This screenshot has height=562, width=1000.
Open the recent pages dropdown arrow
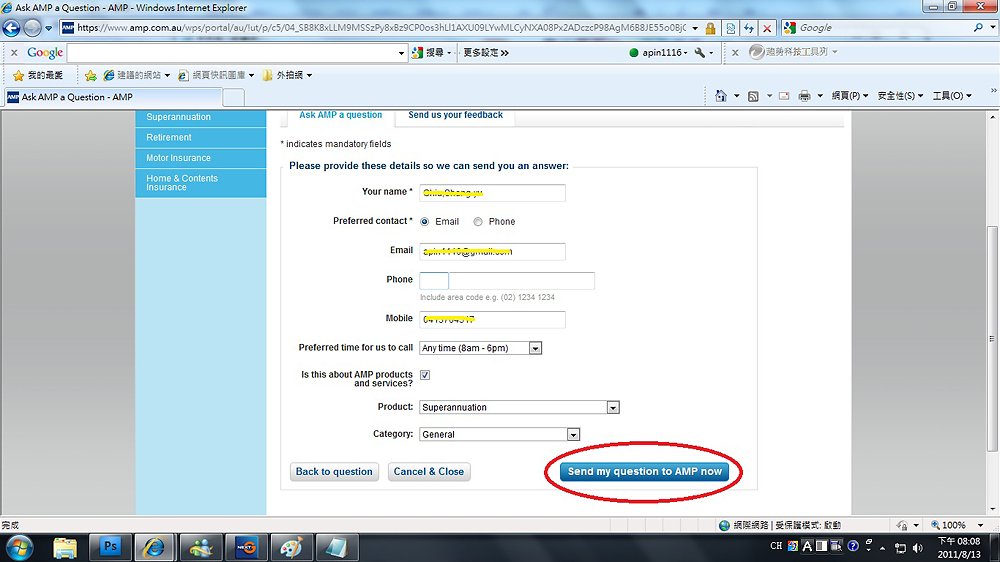click(48, 28)
